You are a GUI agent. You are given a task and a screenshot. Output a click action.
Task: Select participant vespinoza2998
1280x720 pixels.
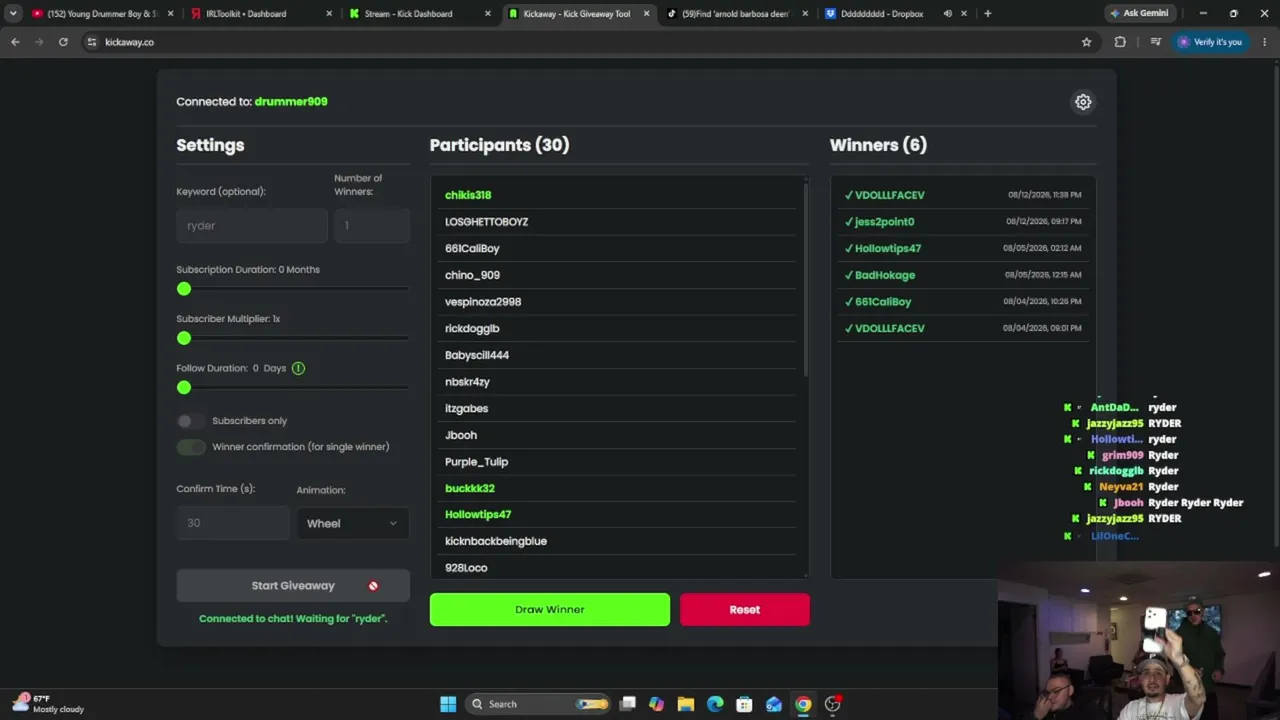pyautogui.click(x=483, y=302)
